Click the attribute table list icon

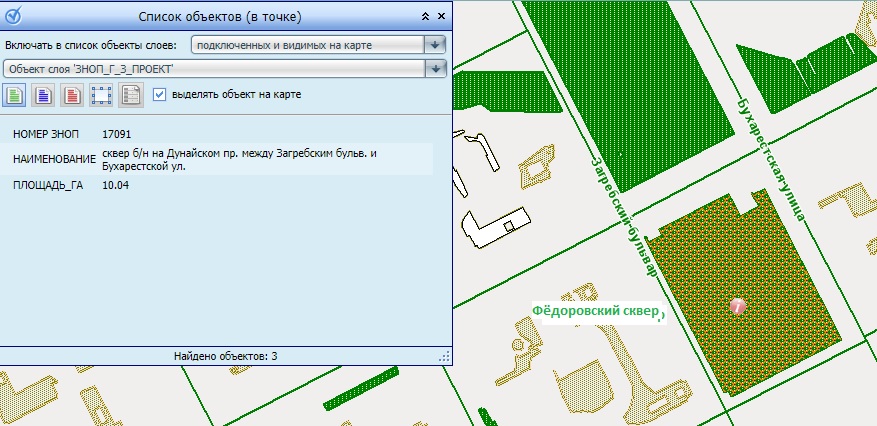click(130, 95)
